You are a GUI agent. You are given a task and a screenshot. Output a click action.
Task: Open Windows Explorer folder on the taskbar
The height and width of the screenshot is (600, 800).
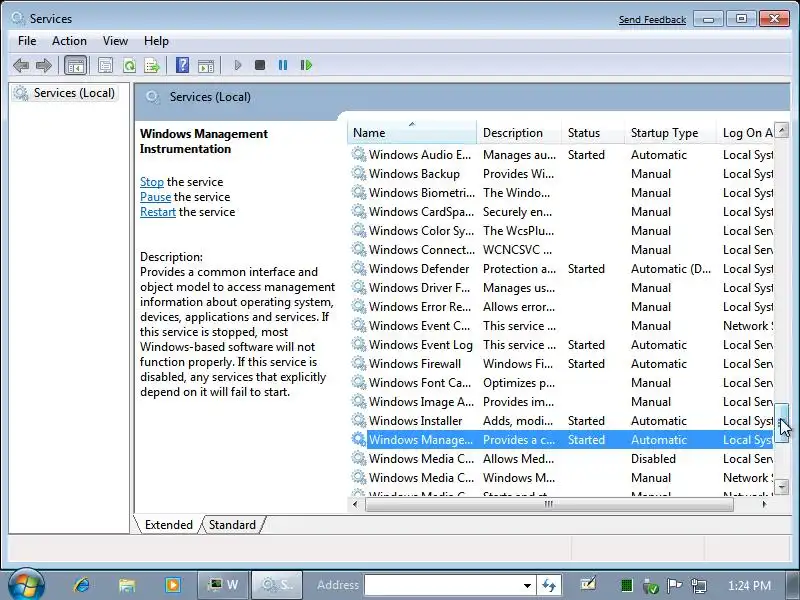pyautogui.click(x=127, y=585)
